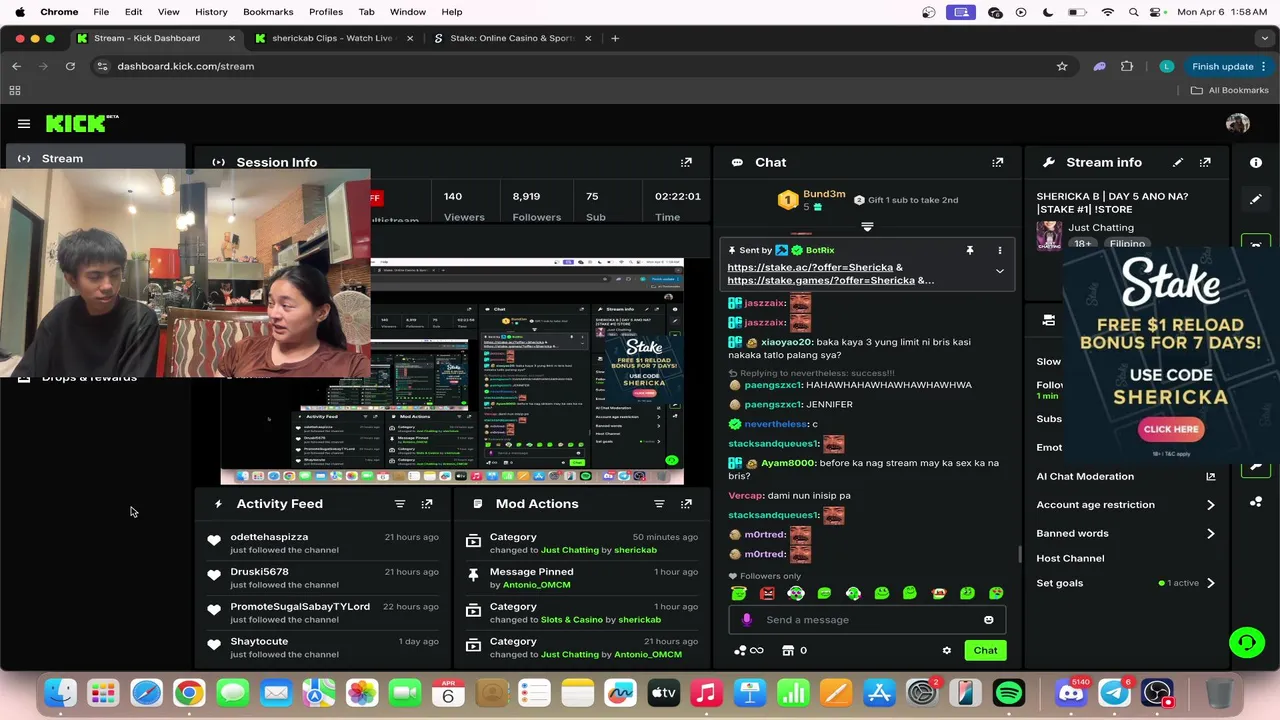Expand the pinned message chevron

point(999,271)
